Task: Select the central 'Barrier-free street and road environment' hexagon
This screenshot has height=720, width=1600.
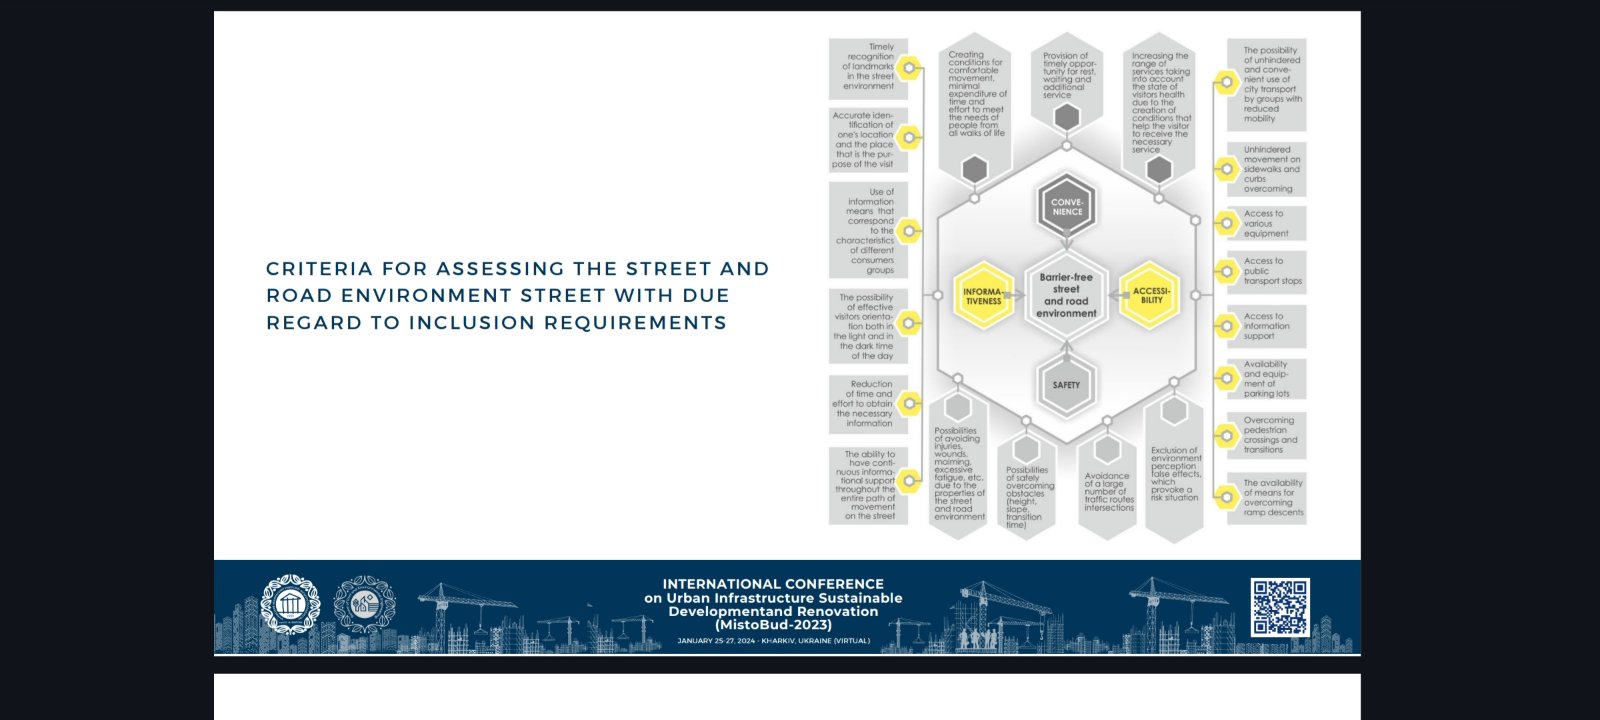Action: pyautogui.click(x=1066, y=295)
